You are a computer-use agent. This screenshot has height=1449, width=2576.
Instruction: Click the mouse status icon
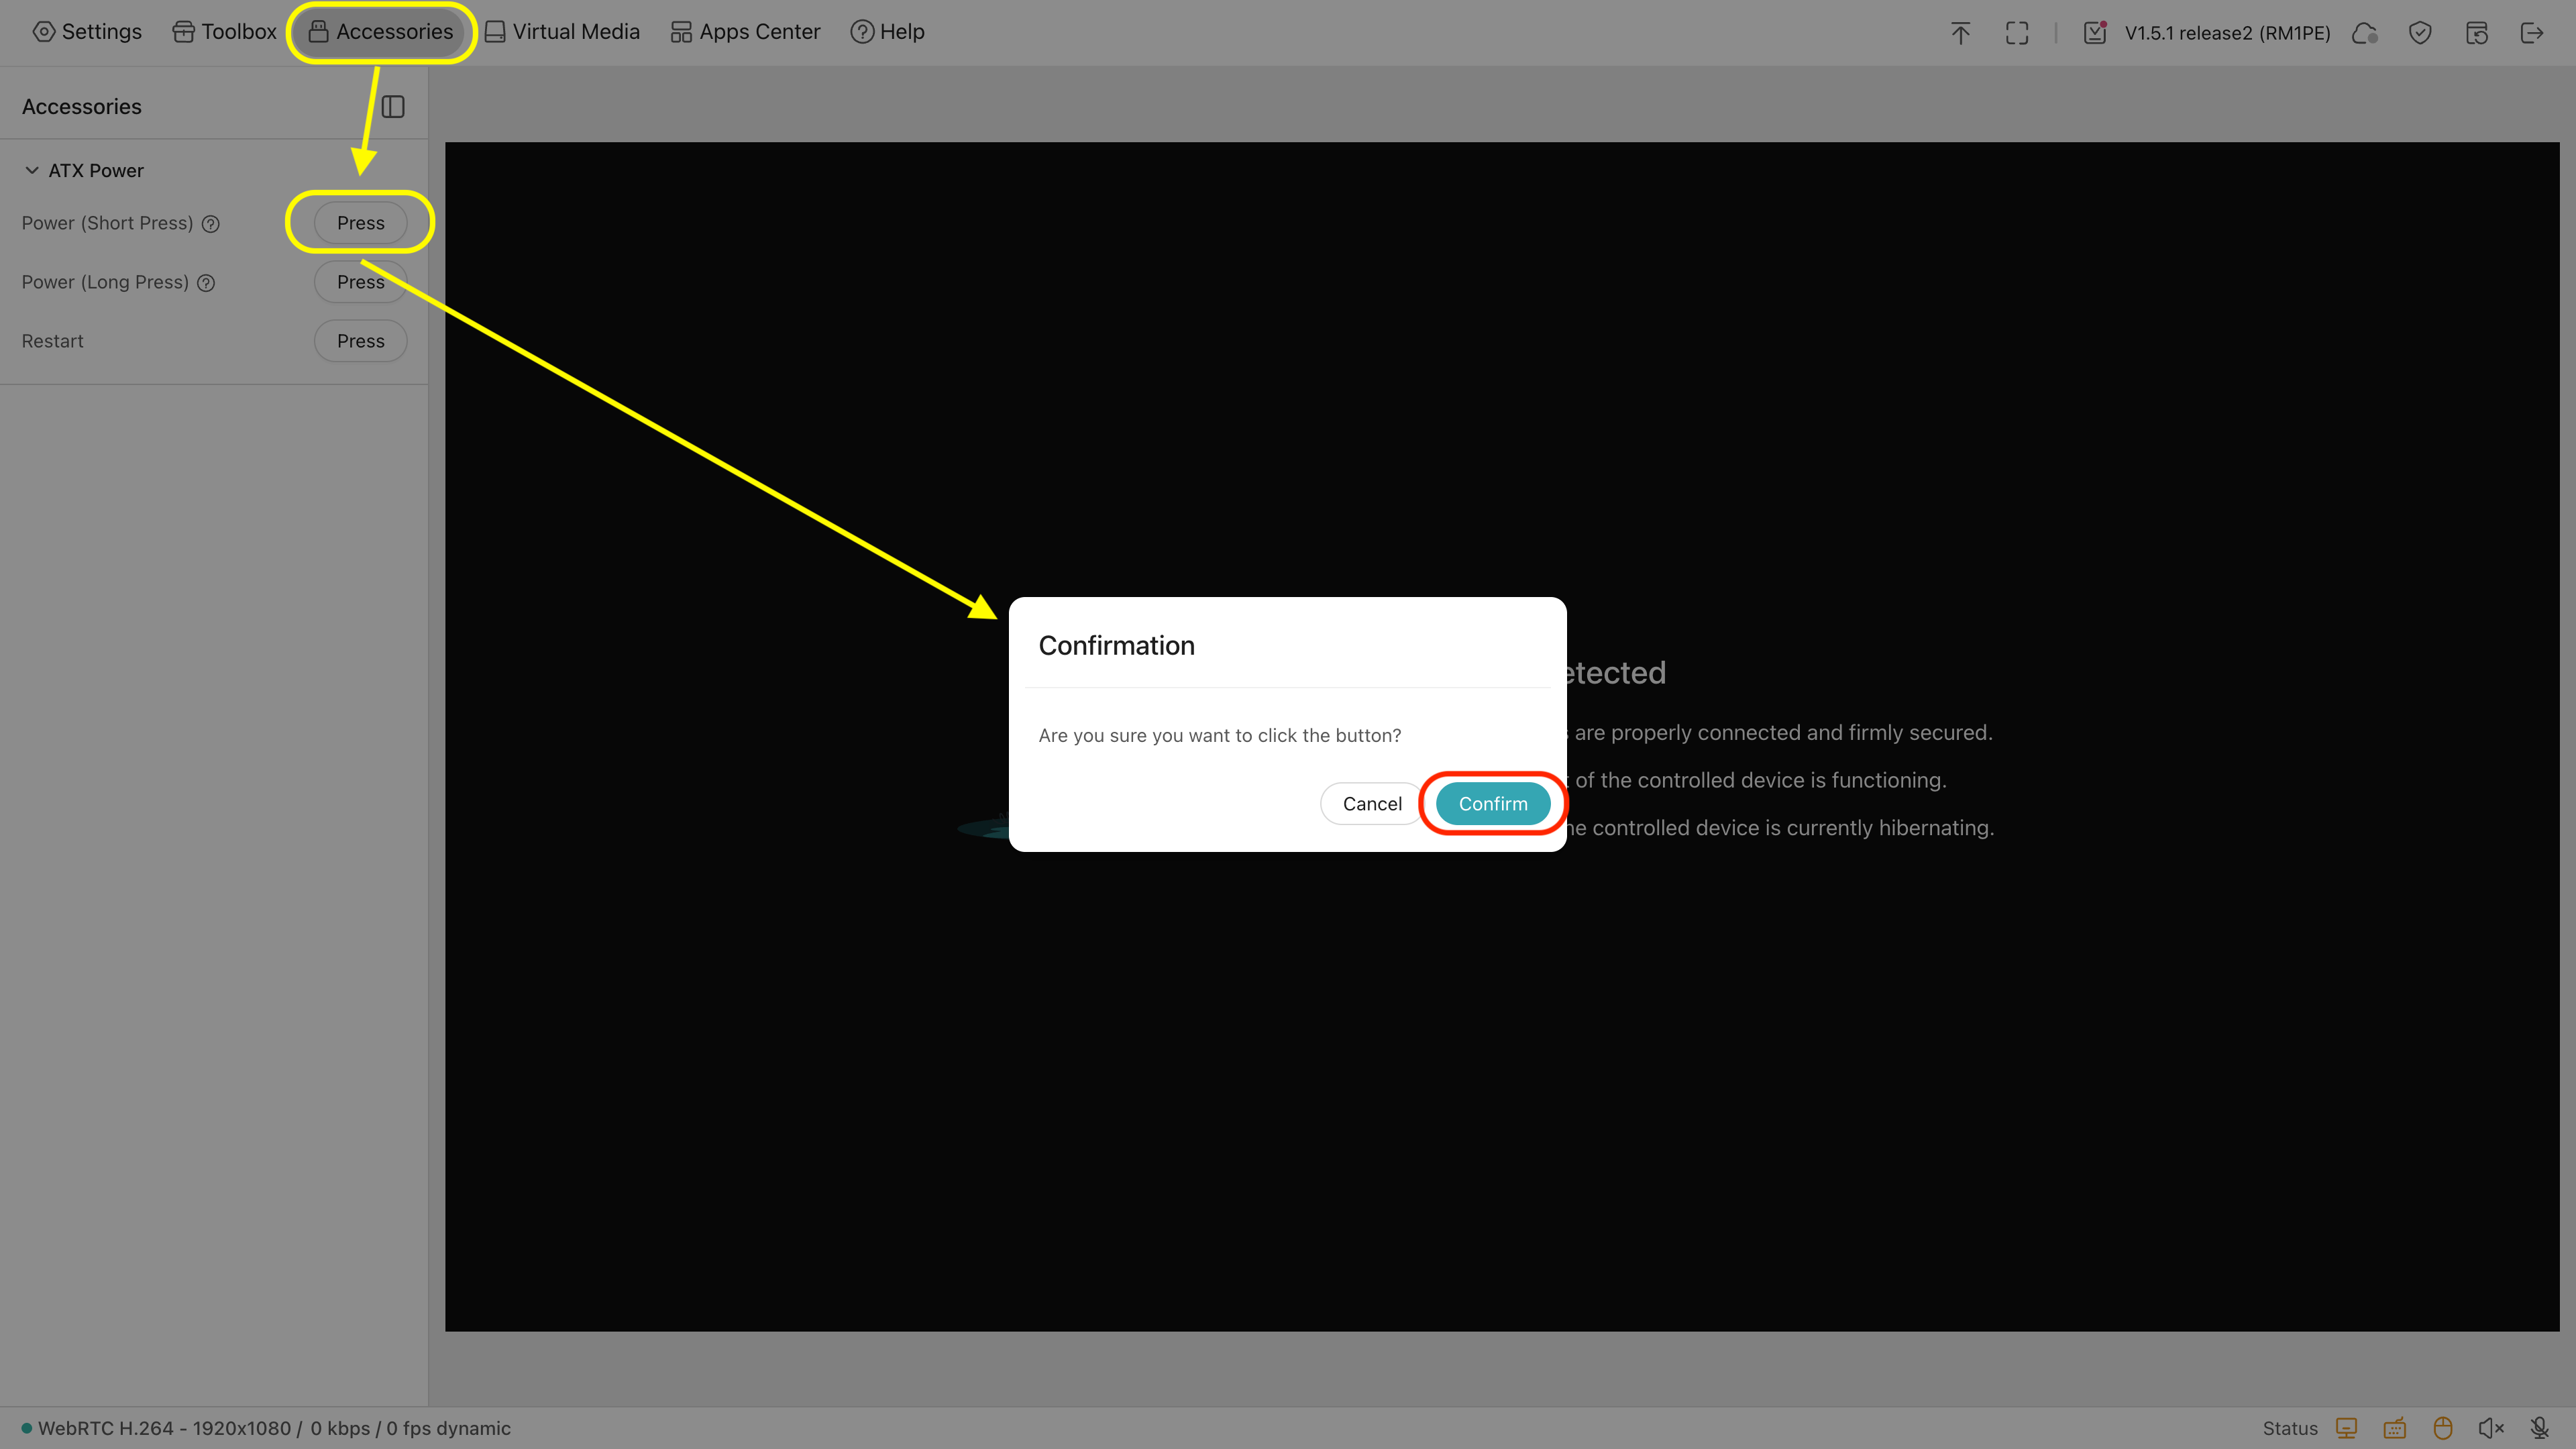tap(2442, 1428)
